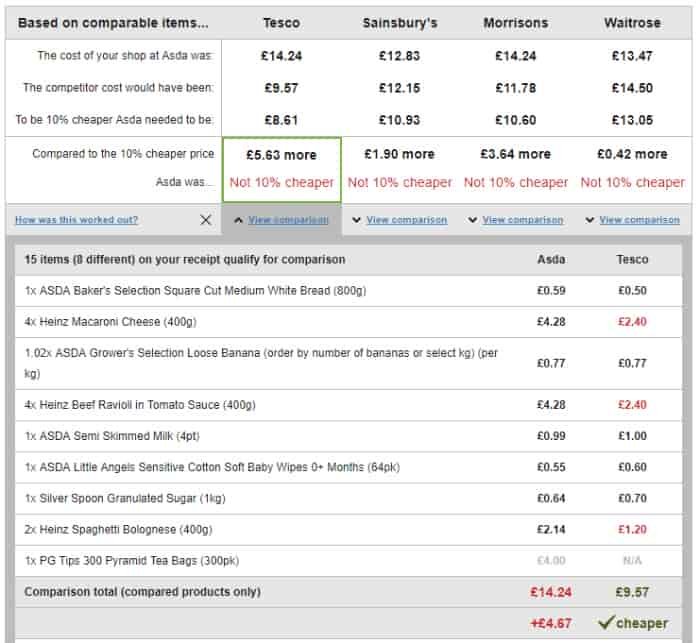Collapse the Tesco View comparison link
700x643 pixels.
coord(288,220)
